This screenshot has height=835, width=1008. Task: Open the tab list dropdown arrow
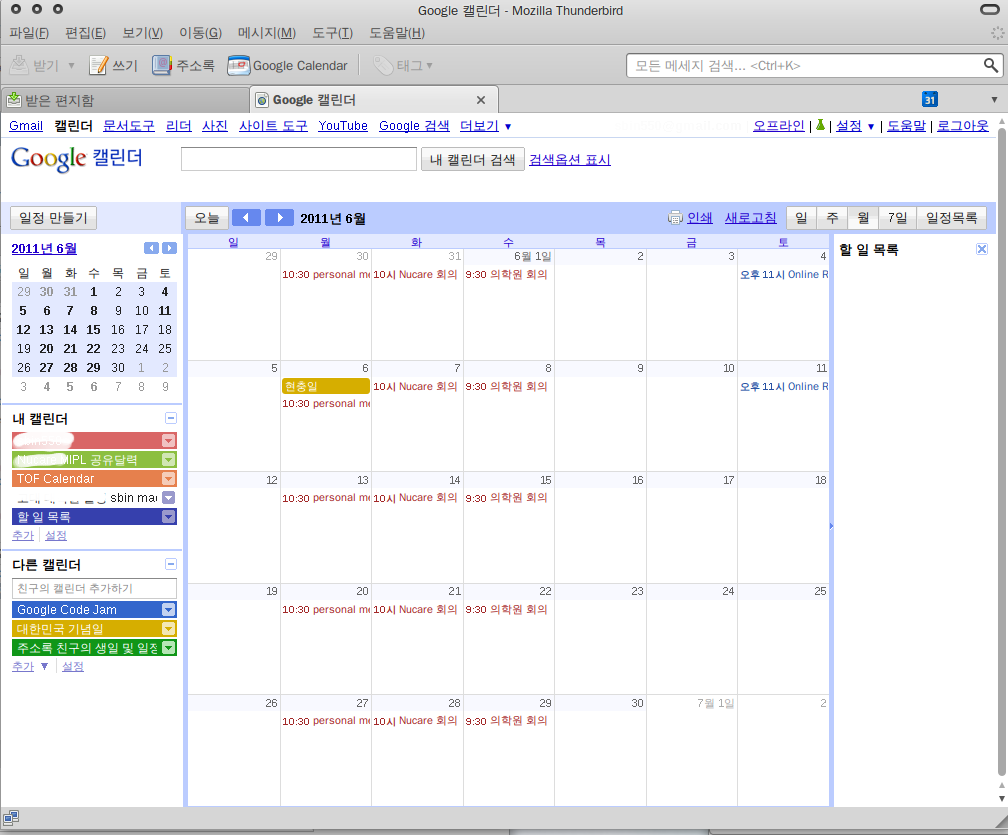point(994,100)
